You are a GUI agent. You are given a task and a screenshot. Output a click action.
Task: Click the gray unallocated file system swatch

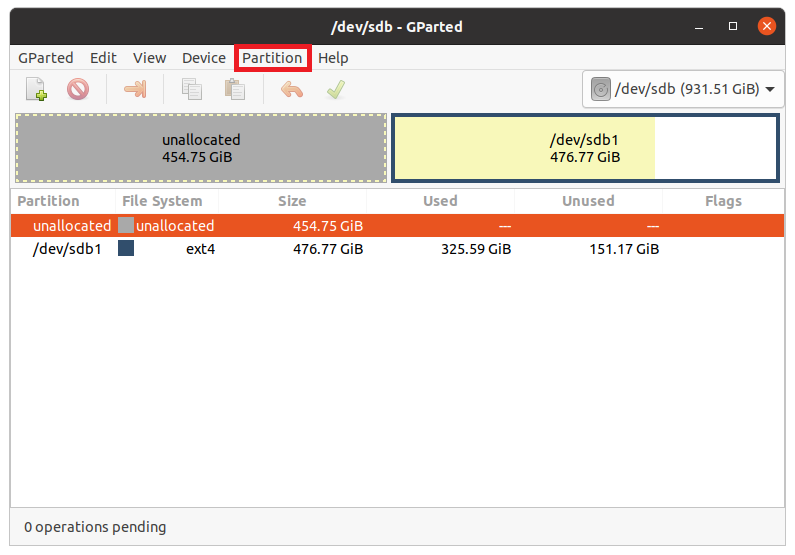point(126,225)
